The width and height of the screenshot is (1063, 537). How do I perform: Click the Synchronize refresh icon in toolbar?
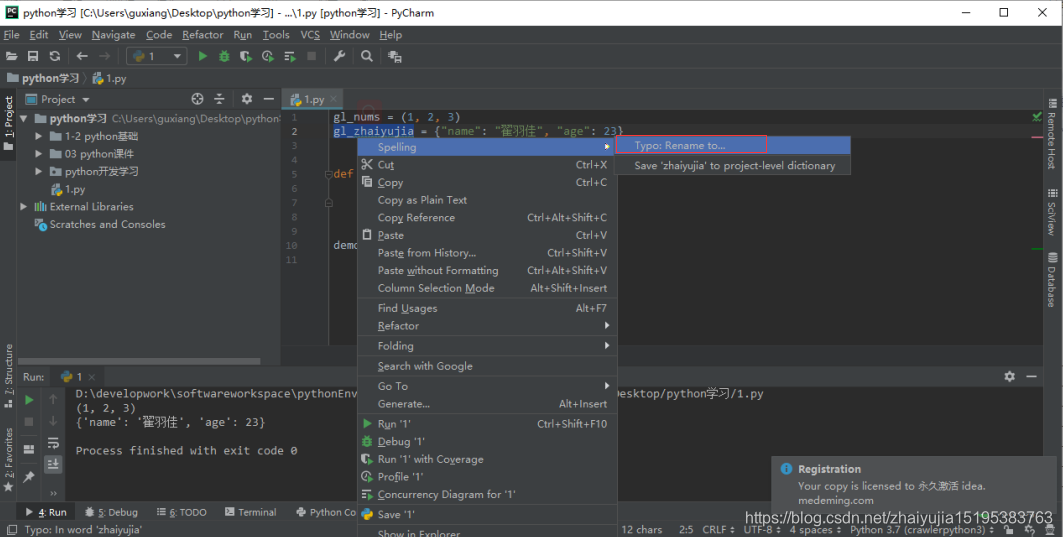[x=55, y=56]
